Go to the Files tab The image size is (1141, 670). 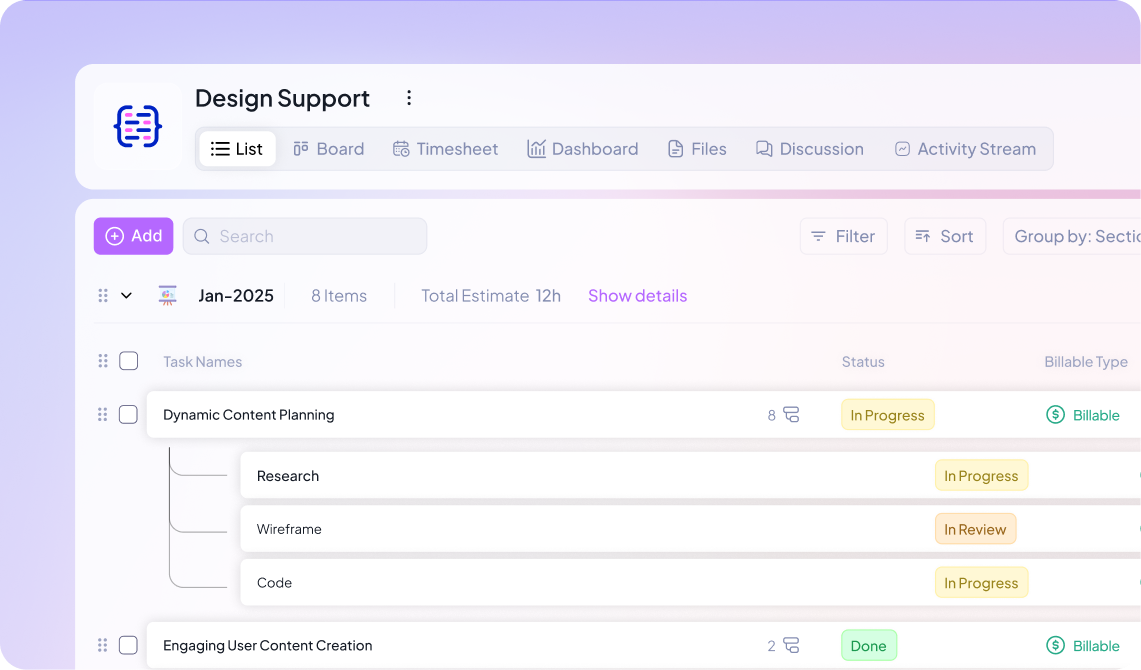(x=697, y=149)
